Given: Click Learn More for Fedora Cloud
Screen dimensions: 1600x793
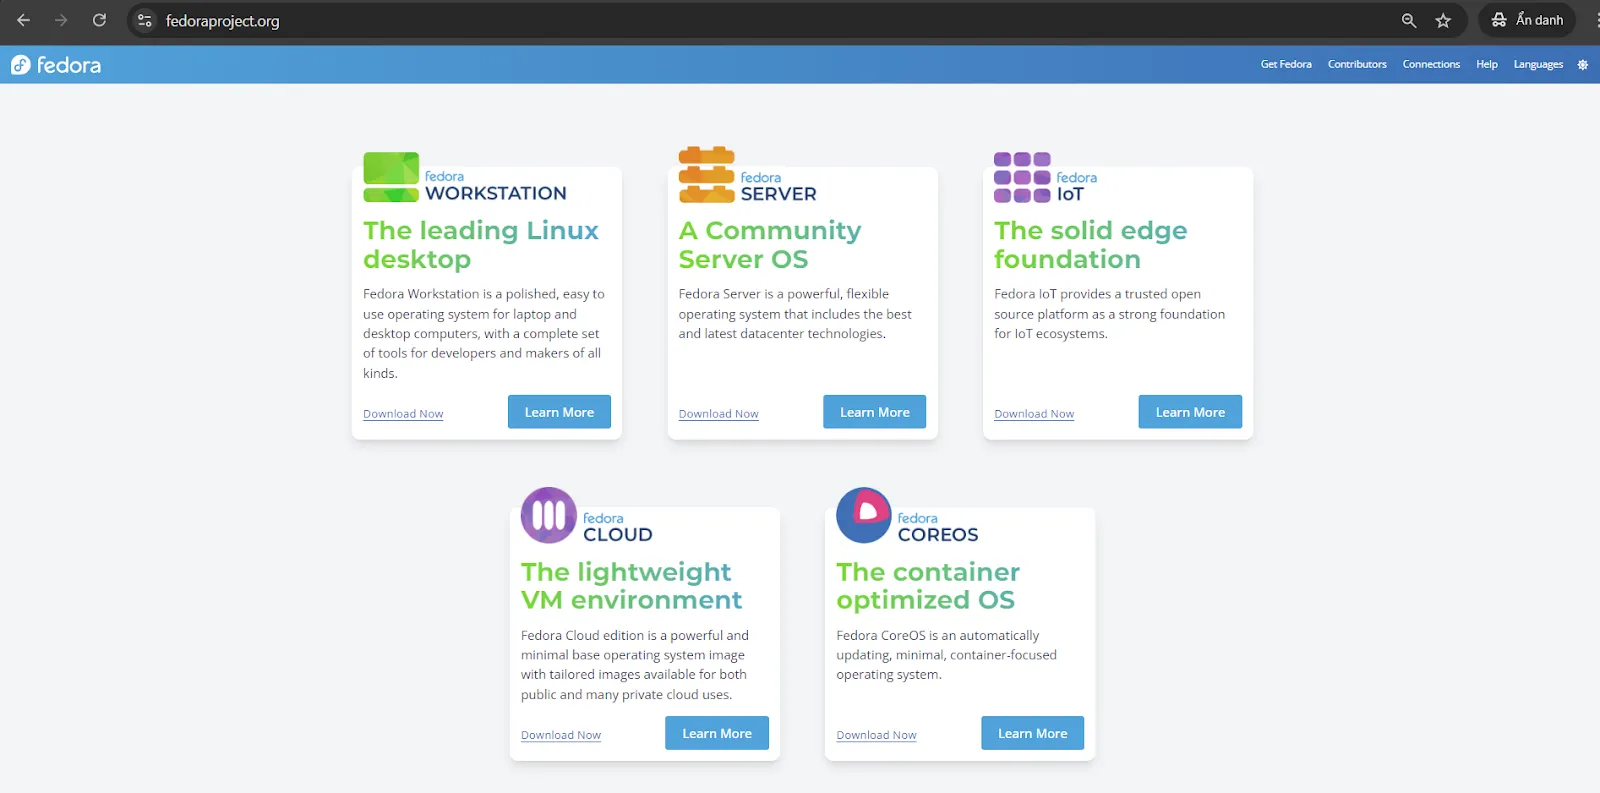Looking at the screenshot, I should click(717, 733).
